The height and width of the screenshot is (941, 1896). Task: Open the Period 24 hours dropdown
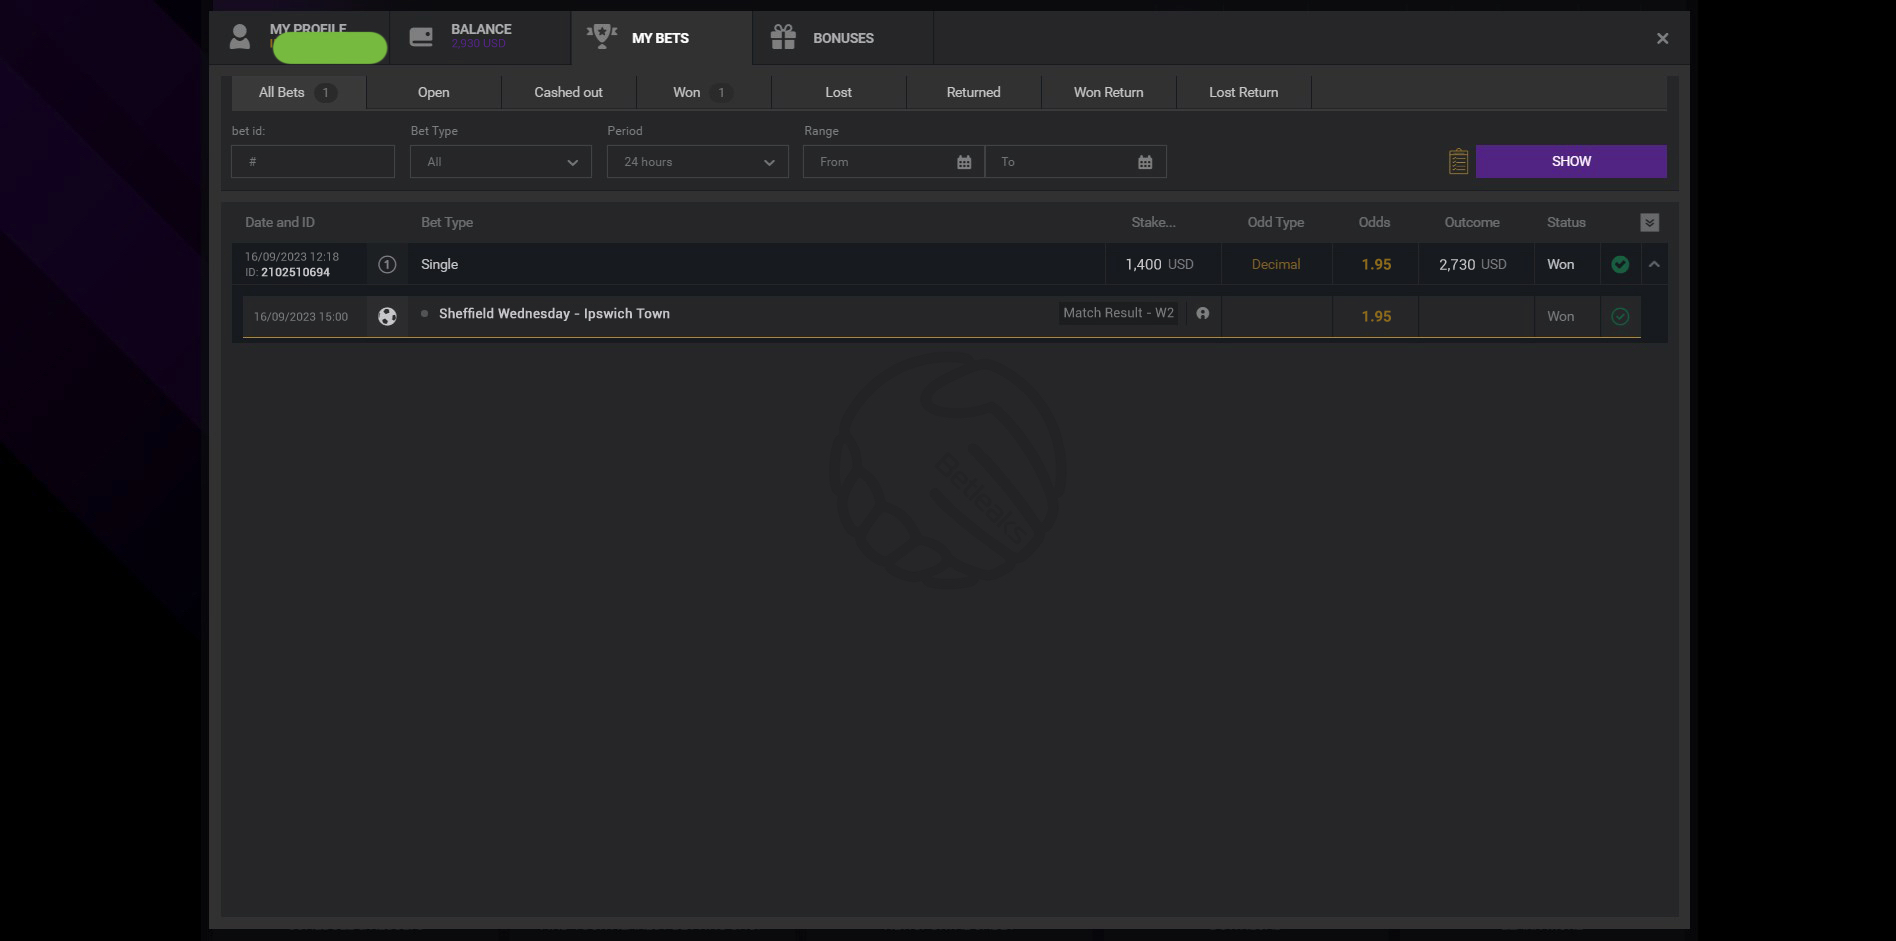[x=698, y=162]
